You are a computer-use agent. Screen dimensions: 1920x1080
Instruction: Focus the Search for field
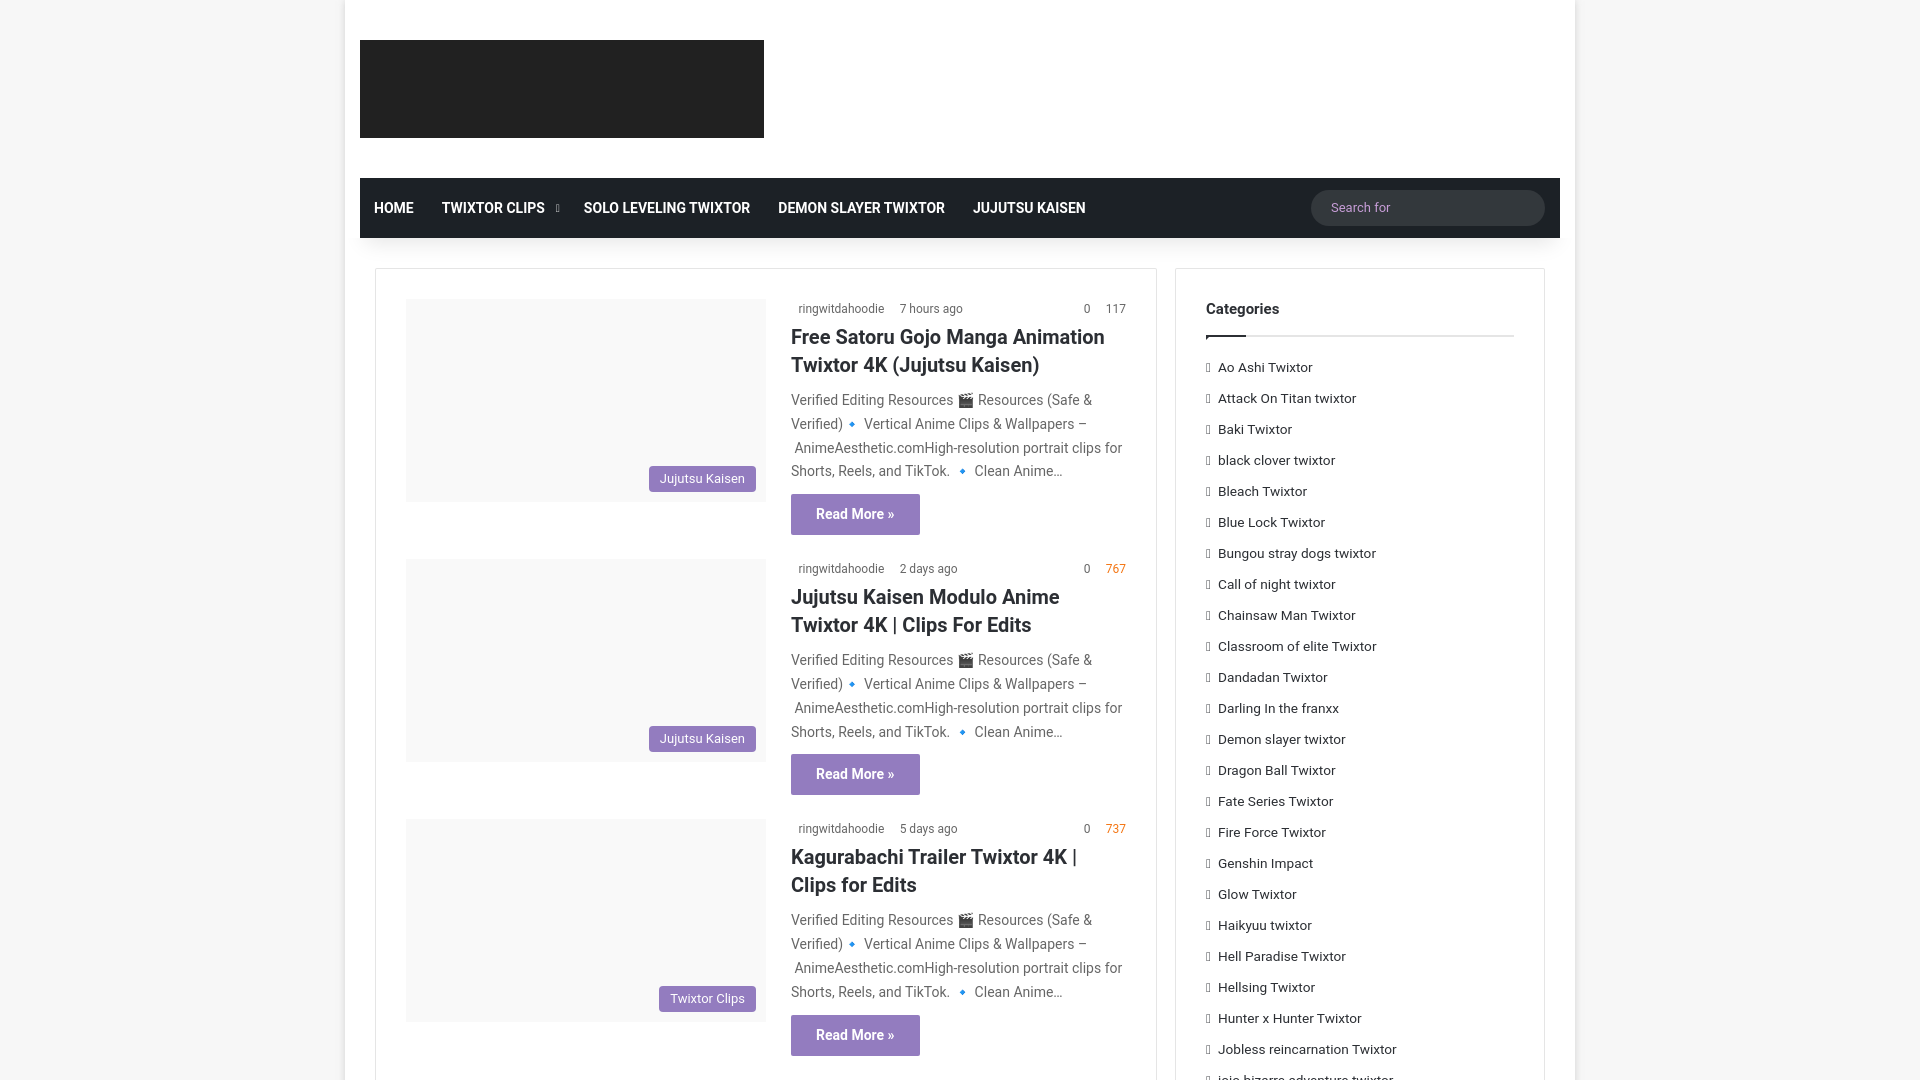(1427, 208)
